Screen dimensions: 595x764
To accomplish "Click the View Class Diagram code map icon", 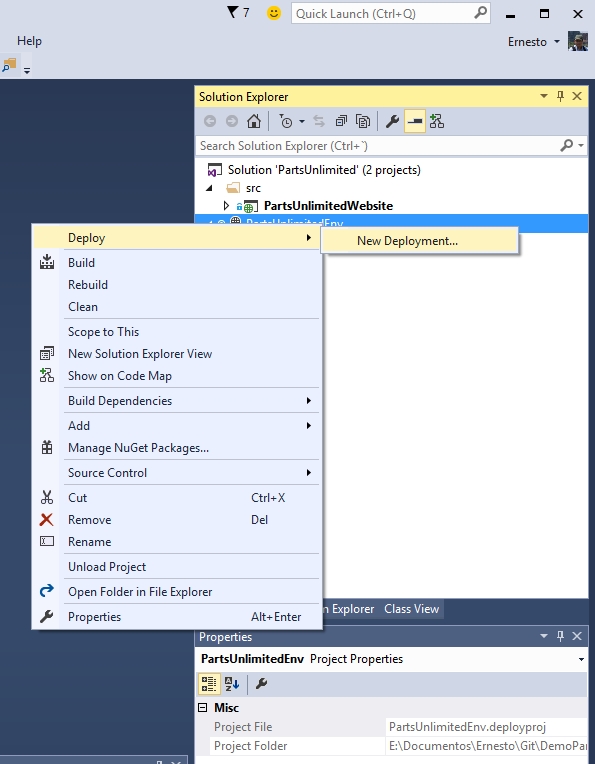I will pos(437,121).
